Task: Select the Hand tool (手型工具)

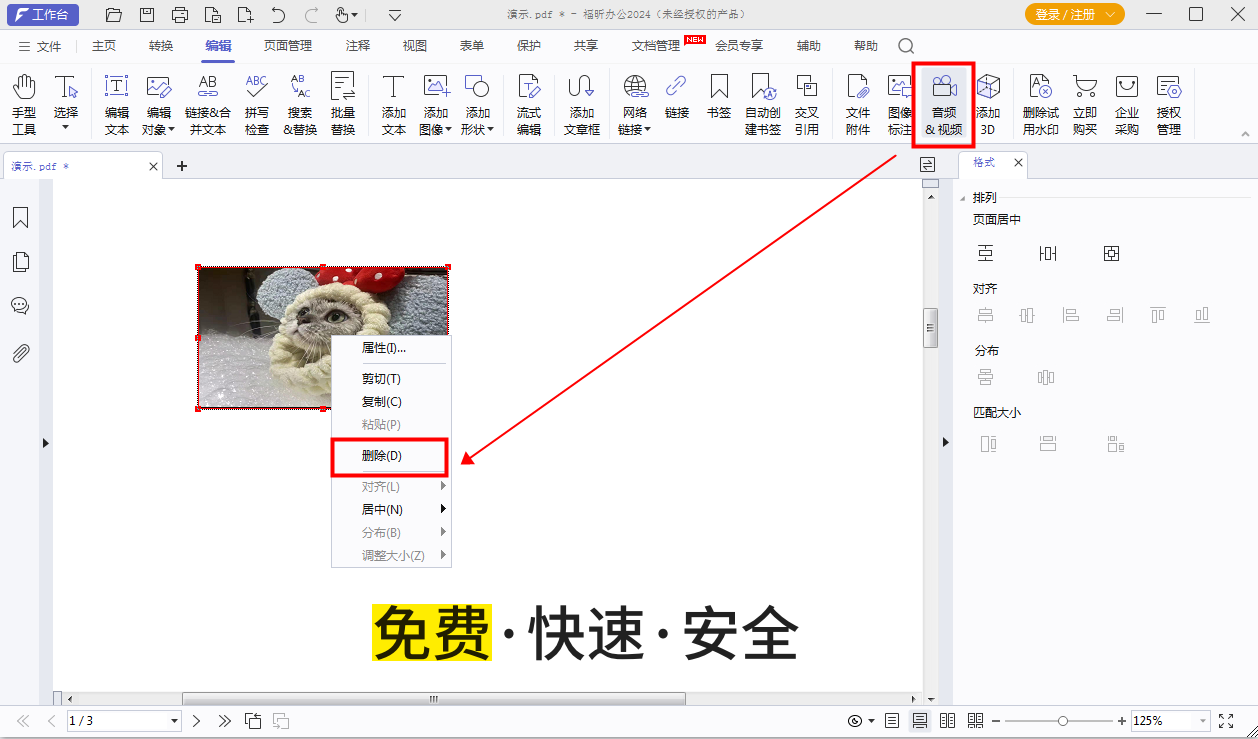Action: [24, 103]
